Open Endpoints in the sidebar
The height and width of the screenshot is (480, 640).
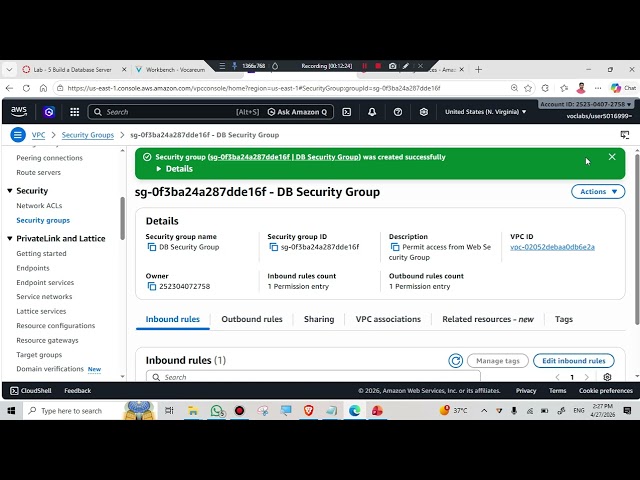[33, 268]
